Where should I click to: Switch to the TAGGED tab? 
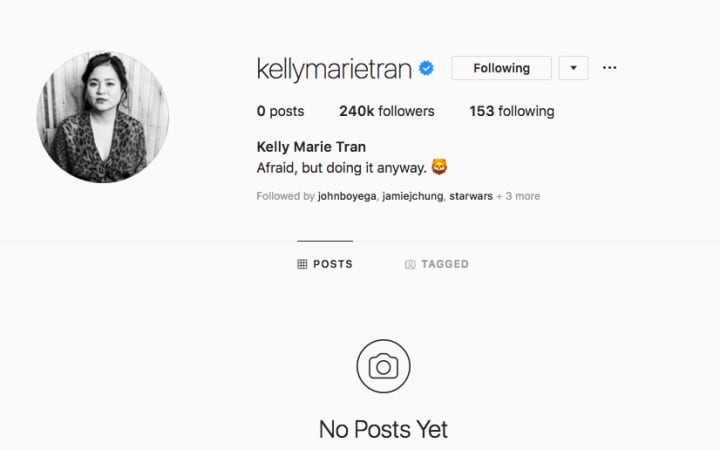pyautogui.click(x=437, y=264)
